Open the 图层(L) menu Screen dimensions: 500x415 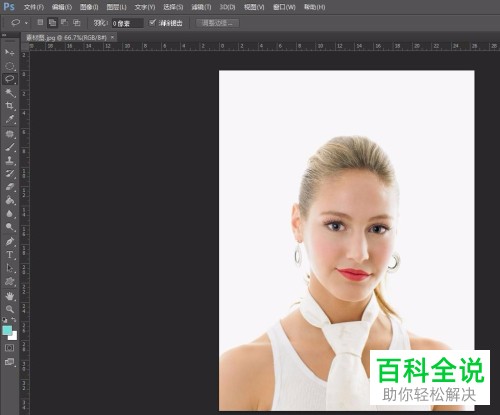(116, 7)
